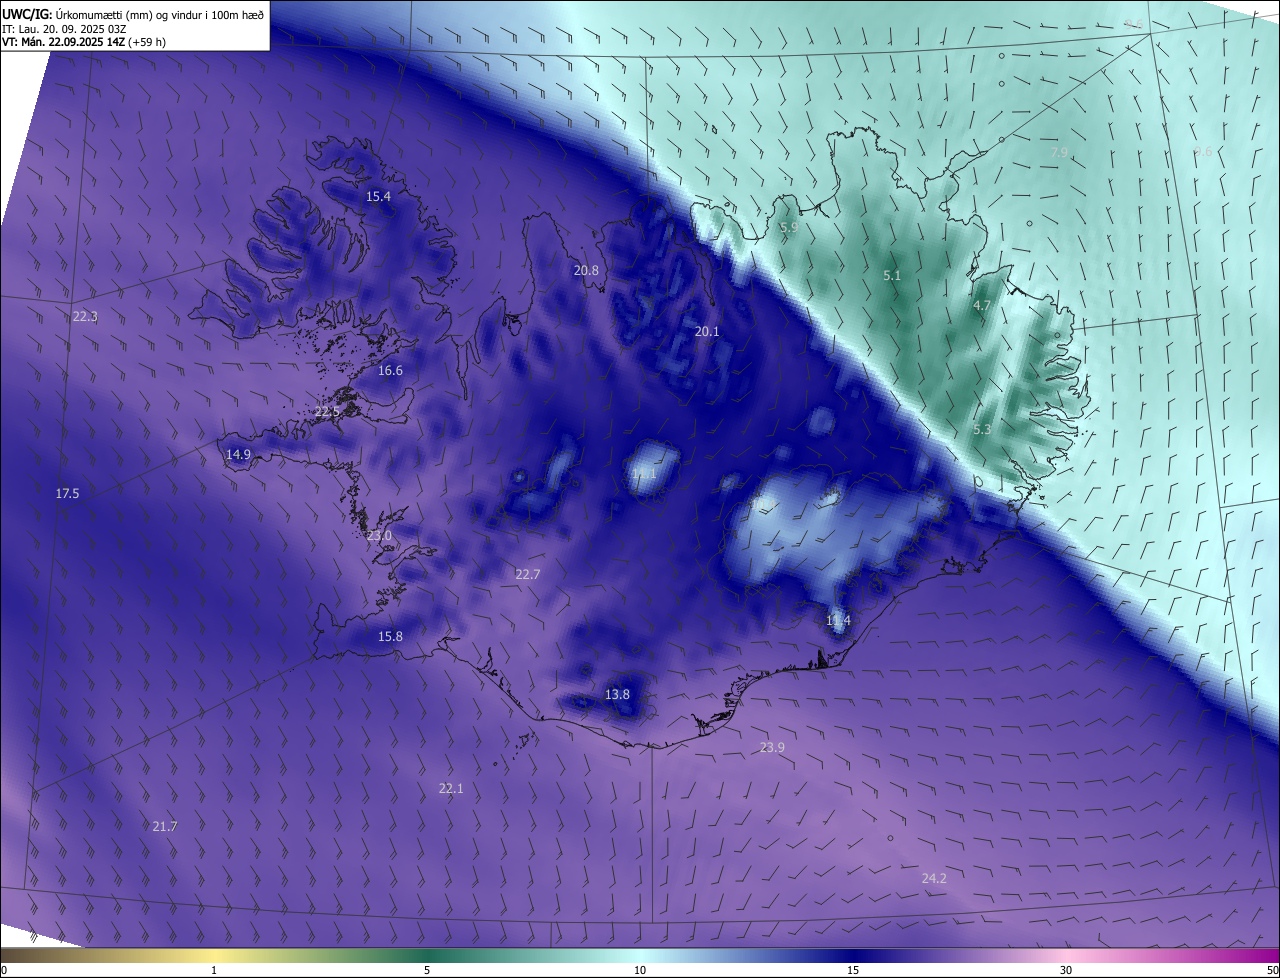Click the 11.4 value below the glacier

click(838, 621)
